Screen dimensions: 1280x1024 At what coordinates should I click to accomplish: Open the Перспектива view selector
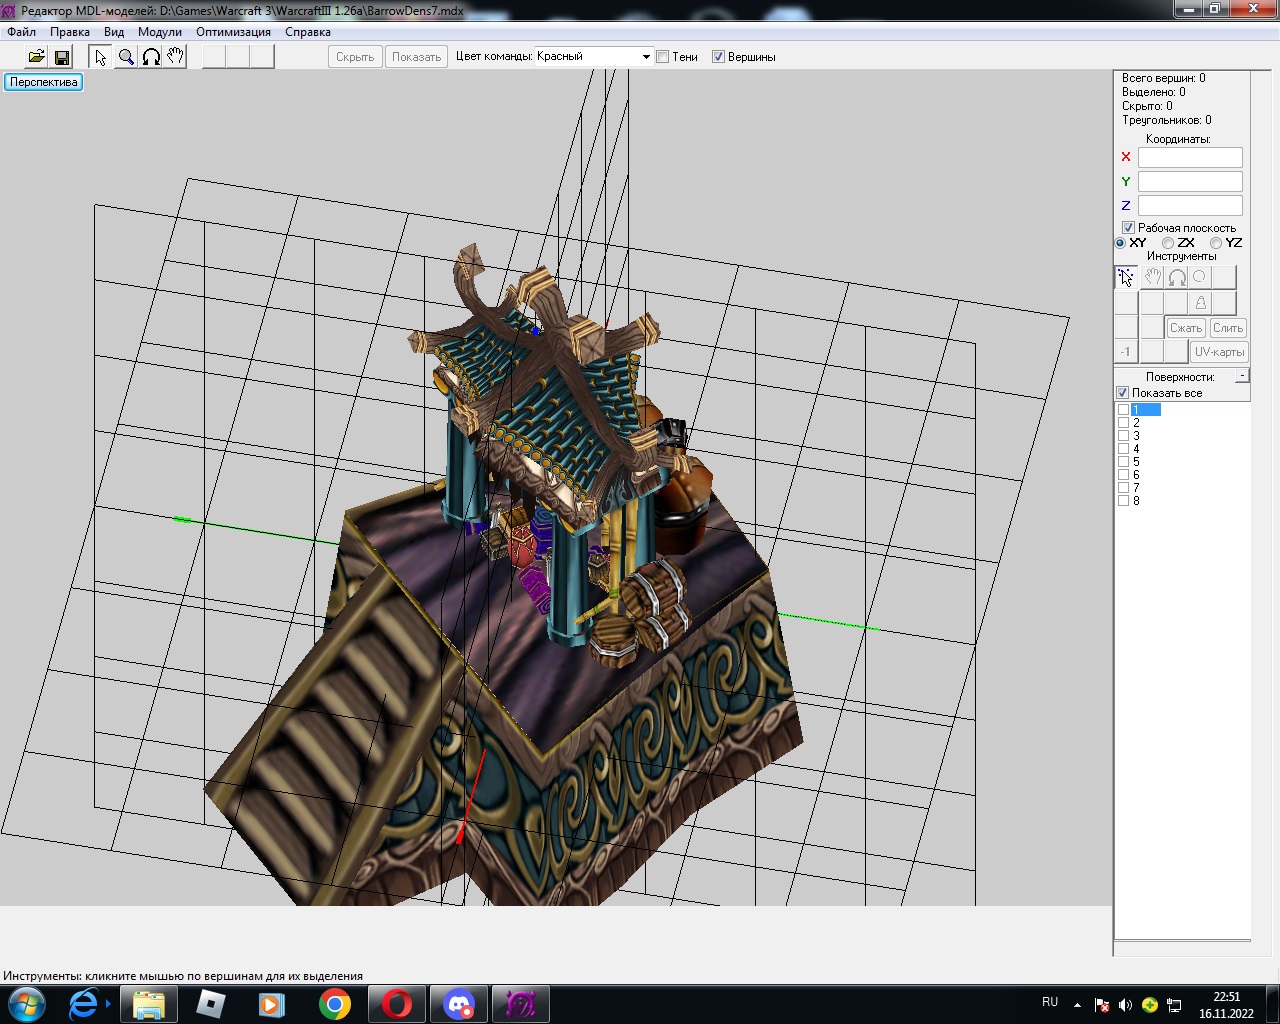44,82
